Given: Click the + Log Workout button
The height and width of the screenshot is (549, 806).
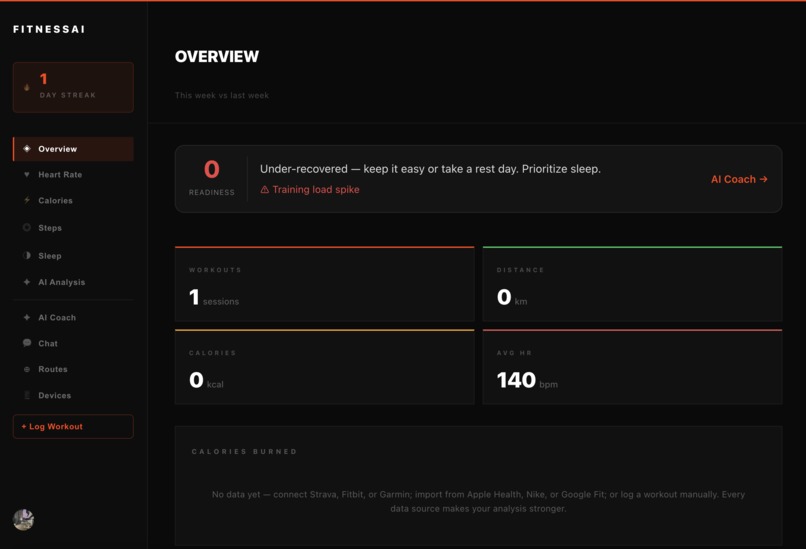Looking at the screenshot, I should (73, 427).
